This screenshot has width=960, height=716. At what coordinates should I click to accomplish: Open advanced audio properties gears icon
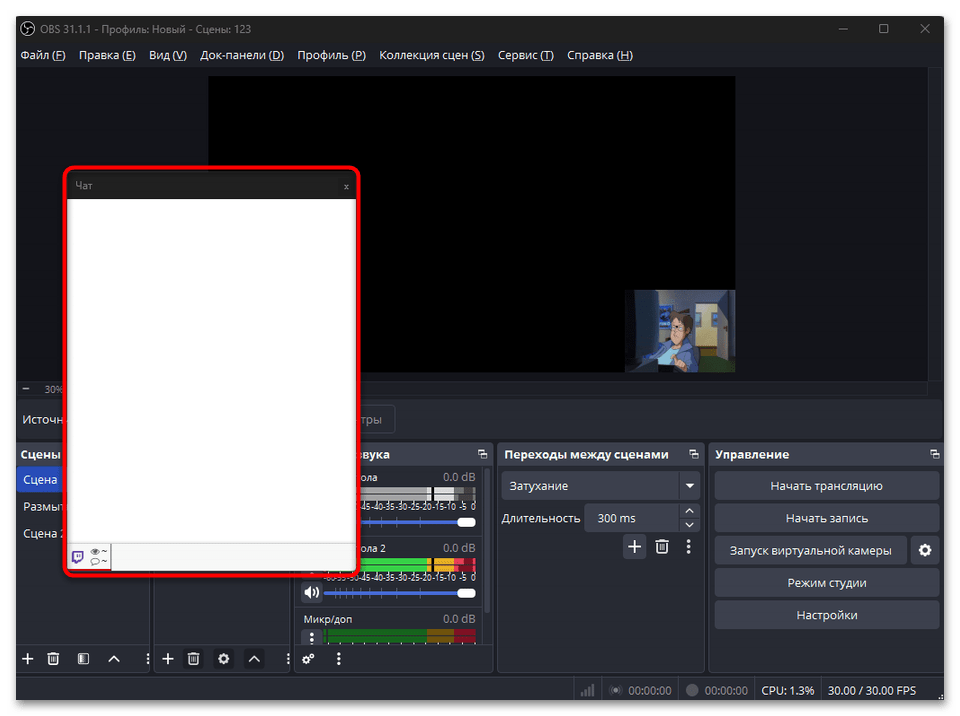pyautogui.click(x=309, y=659)
